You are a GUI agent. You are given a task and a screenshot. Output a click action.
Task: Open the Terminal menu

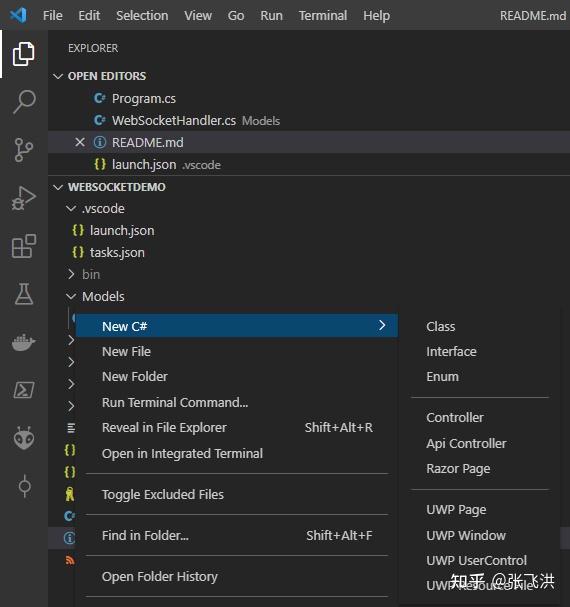click(x=323, y=16)
